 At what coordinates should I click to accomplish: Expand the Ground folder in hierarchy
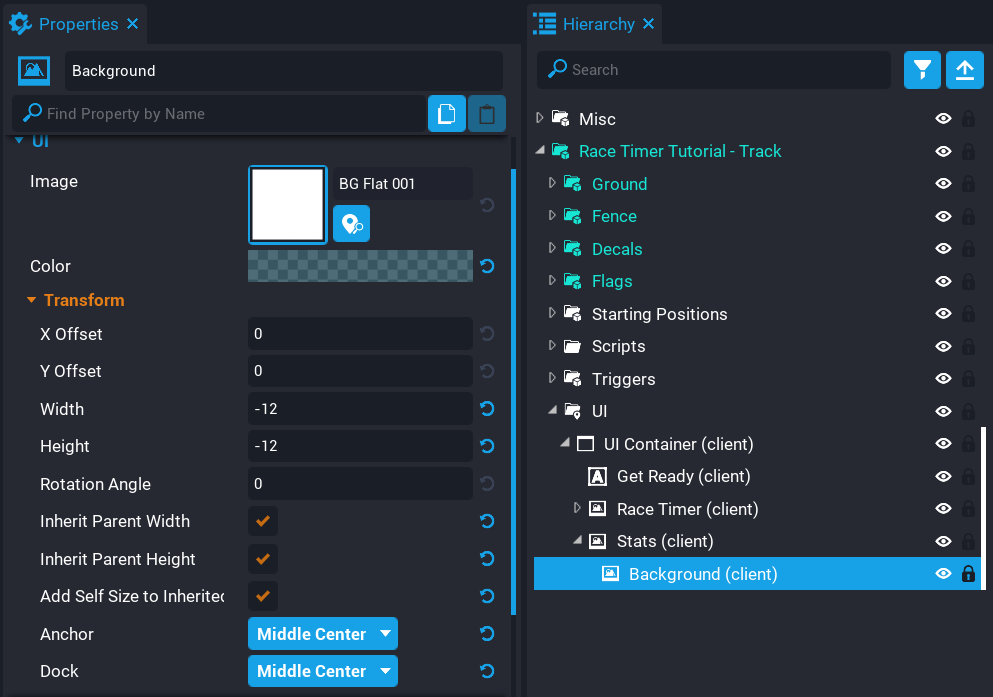[552, 184]
